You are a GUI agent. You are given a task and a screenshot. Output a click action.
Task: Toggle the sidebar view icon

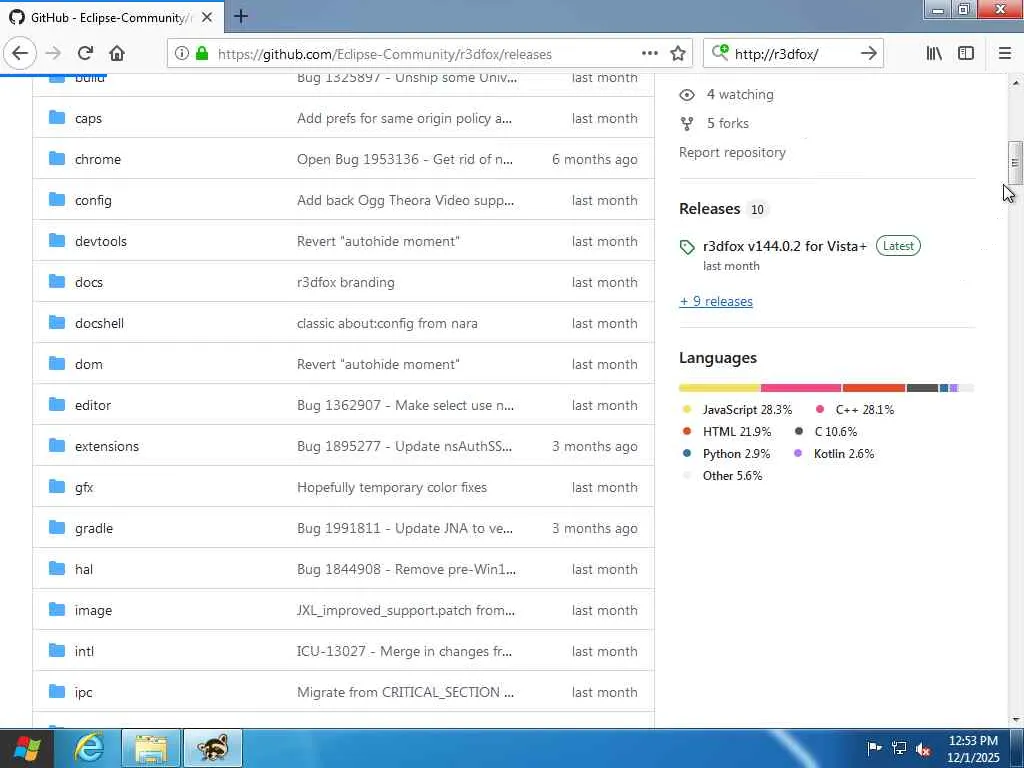pyautogui.click(x=966, y=54)
